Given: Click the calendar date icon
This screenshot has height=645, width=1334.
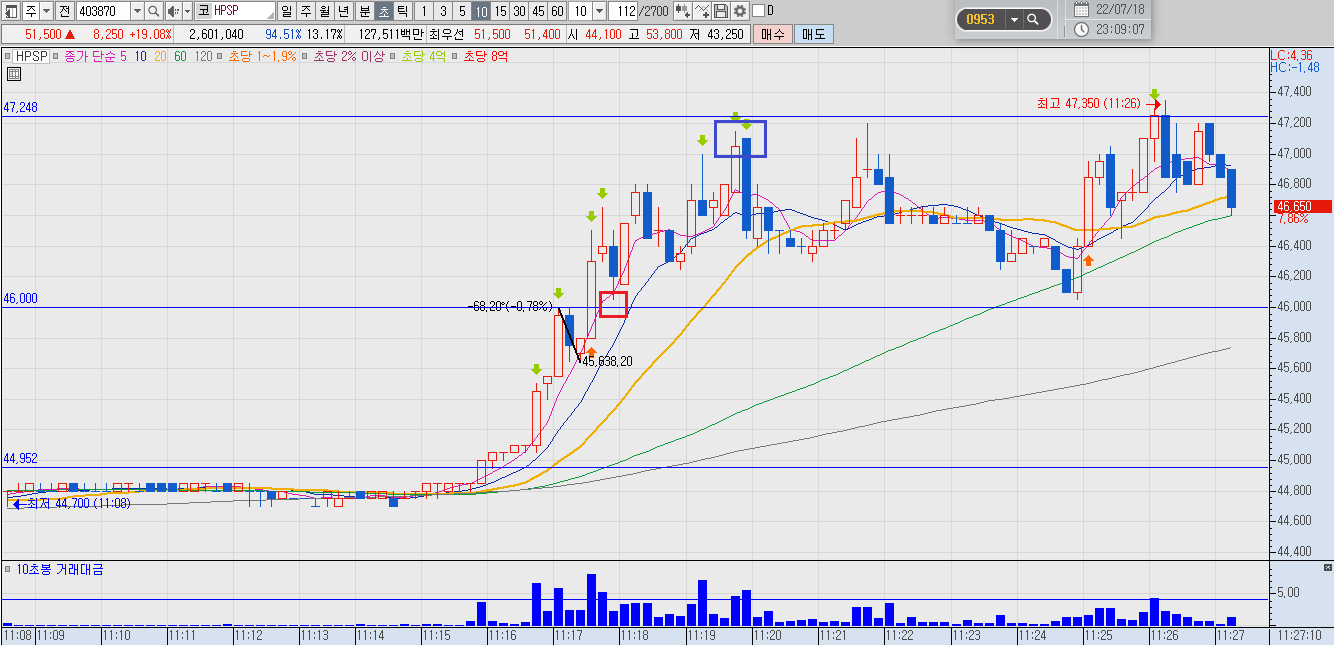Looking at the screenshot, I should [x=1082, y=9].
